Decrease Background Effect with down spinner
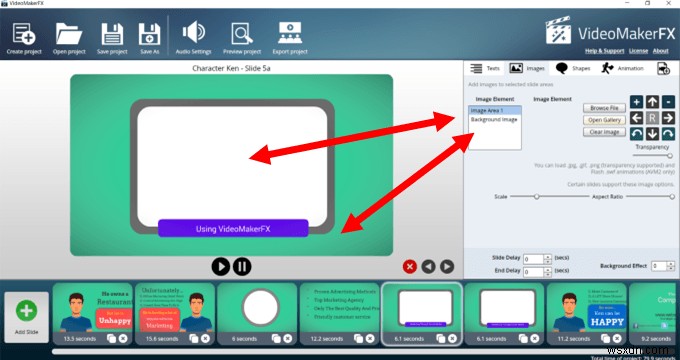 click(x=670, y=268)
